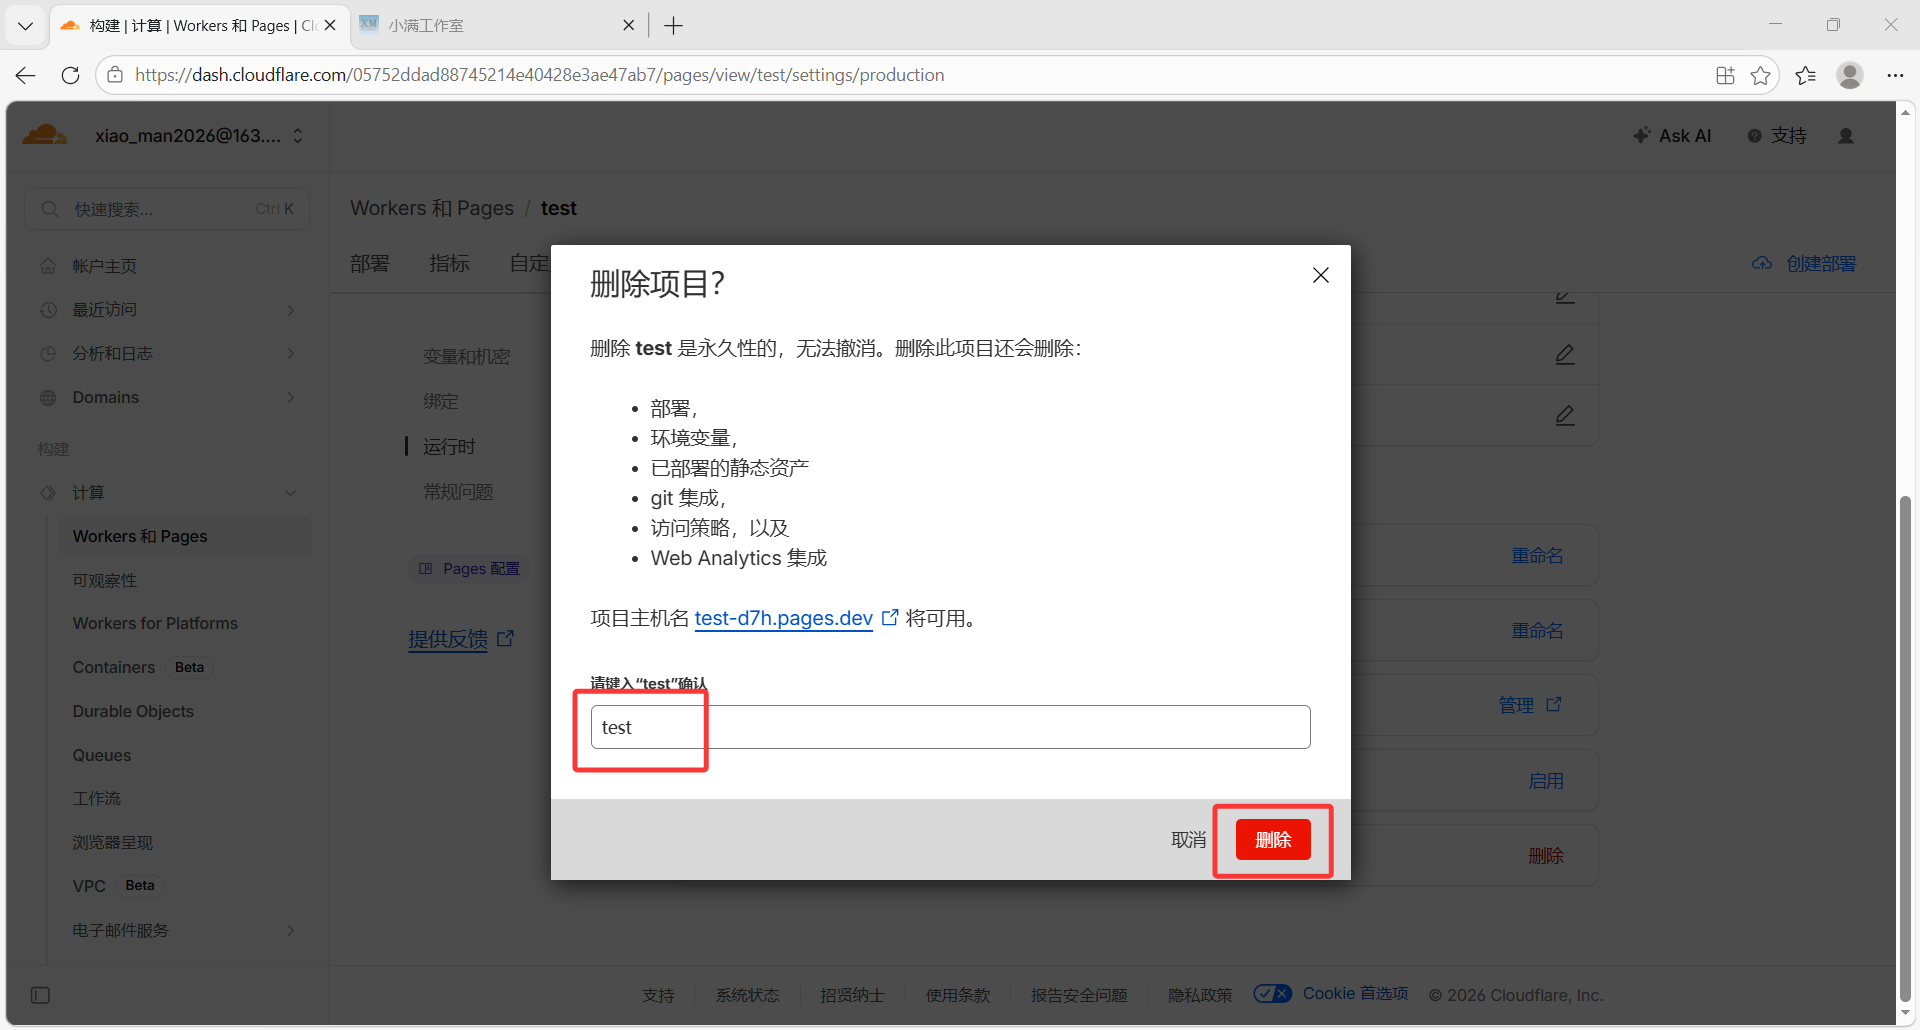Click the favorites star icon
The width and height of the screenshot is (1920, 1030).
coord(1760,75)
